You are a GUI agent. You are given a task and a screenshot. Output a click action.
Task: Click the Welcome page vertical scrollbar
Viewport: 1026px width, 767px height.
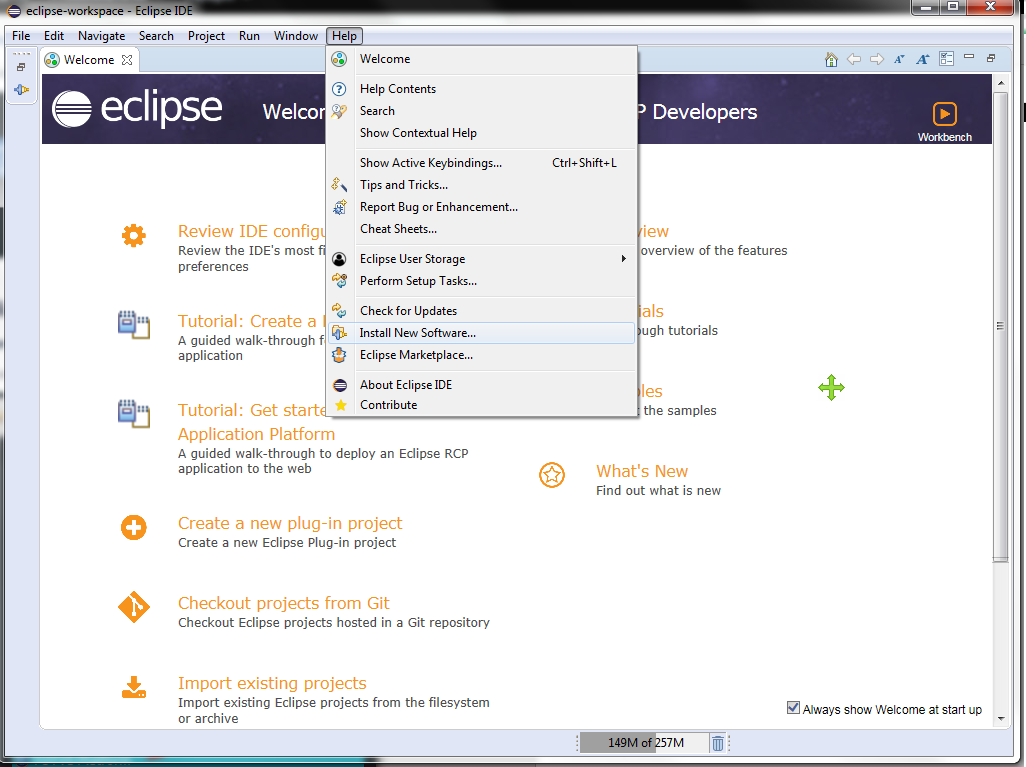(x=1000, y=326)
